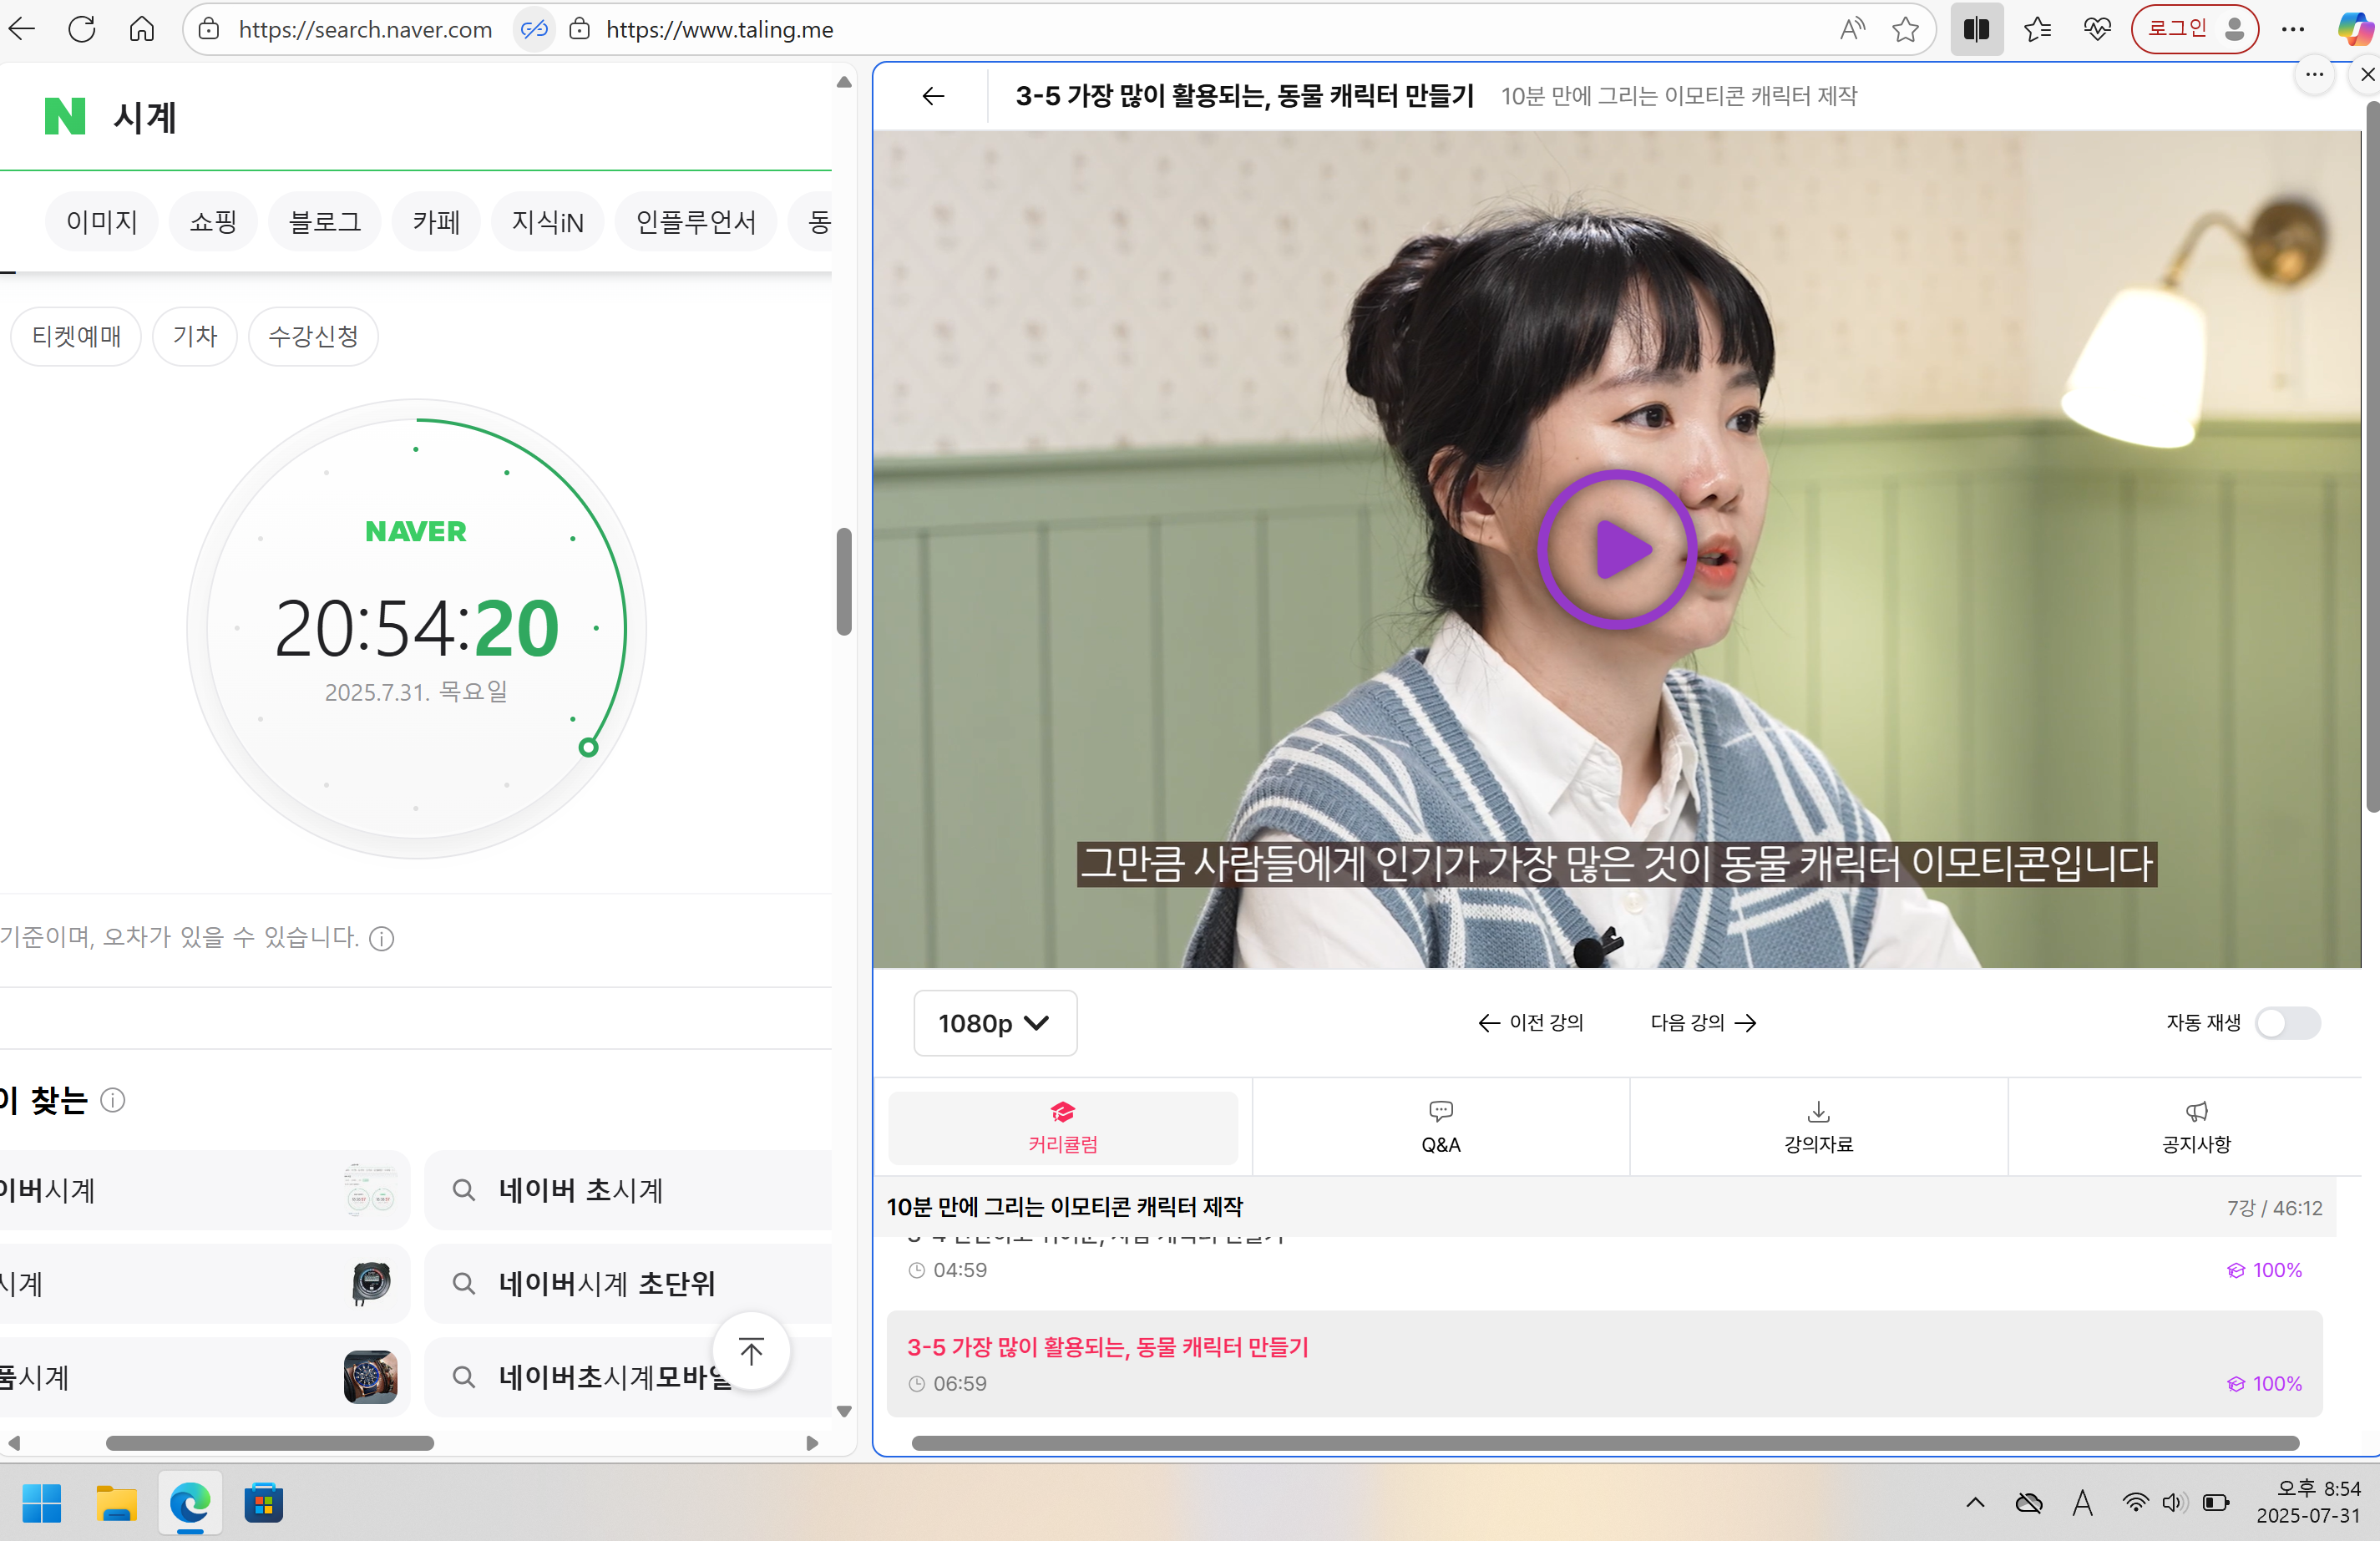Viewport: 2380px width, 1541px height.
Task: Open the 공지사항 notices section
Action: click(x=2196, y=1127)
